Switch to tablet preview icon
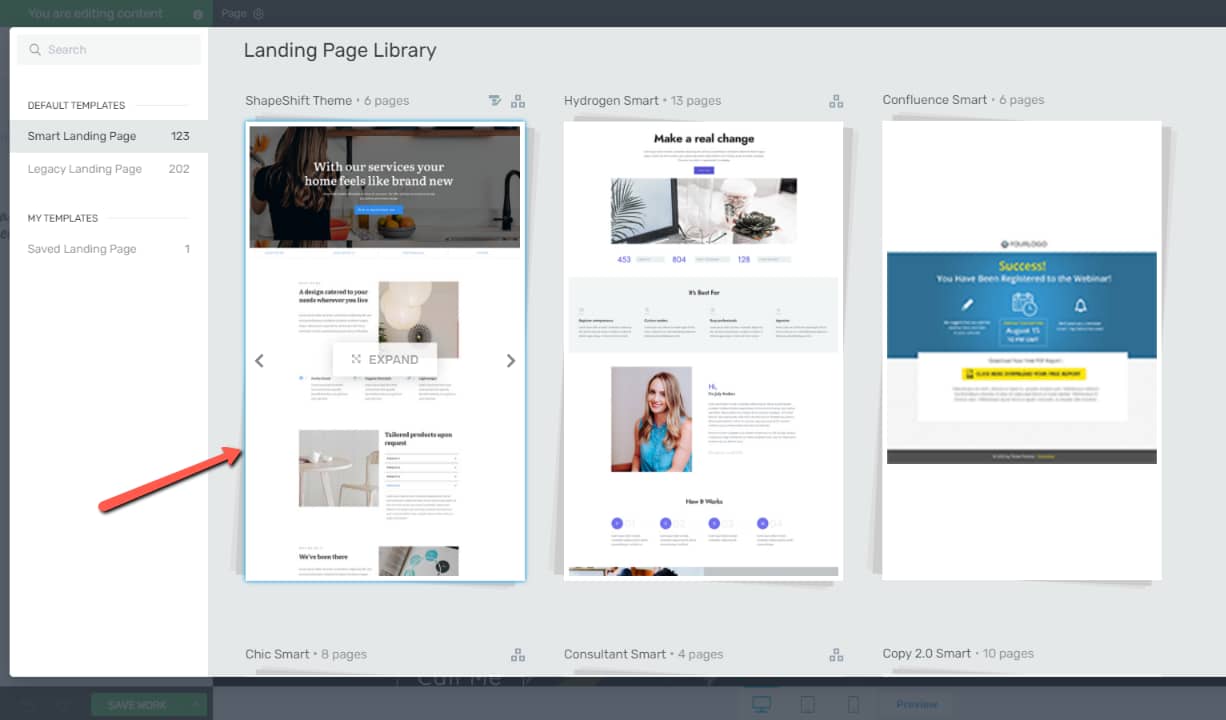This screenshot has width=1226, height=720. 807,705
